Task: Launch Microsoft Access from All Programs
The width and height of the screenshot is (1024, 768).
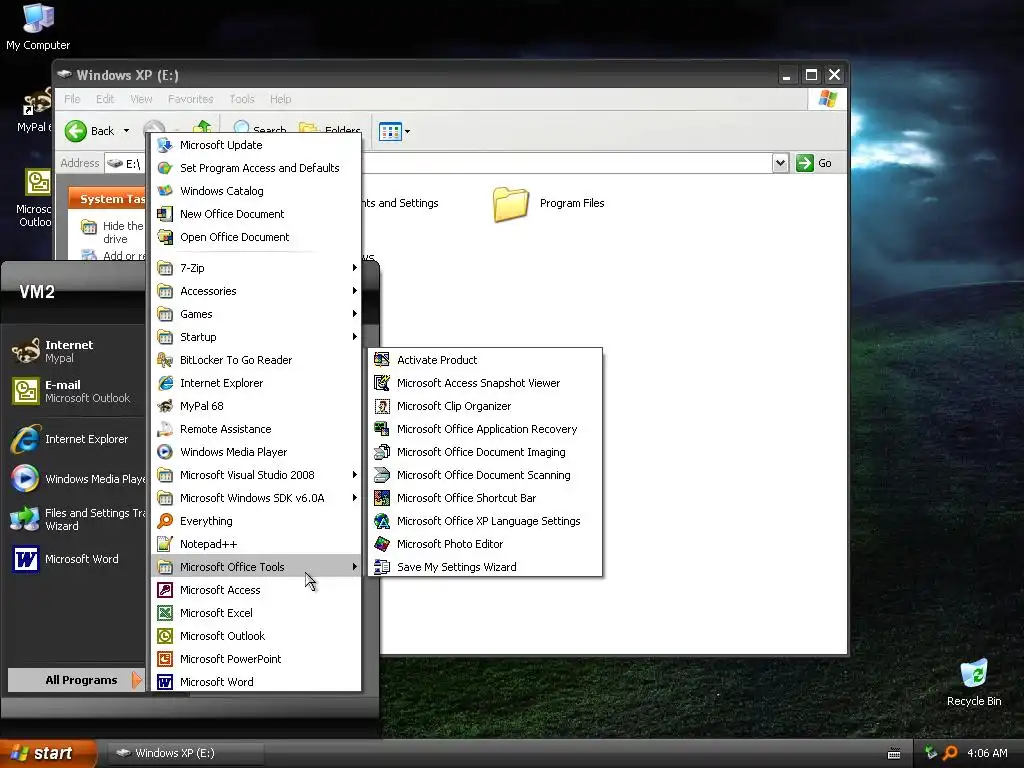Action: click(257, 590)
